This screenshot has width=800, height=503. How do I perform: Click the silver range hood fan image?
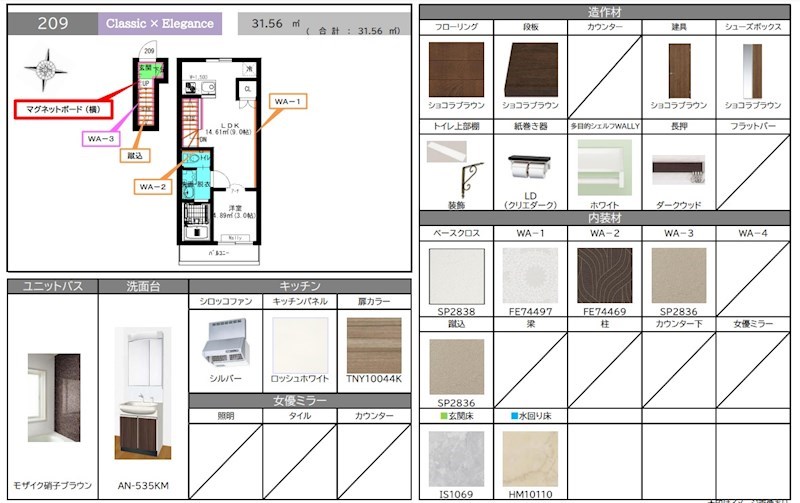coord(226,343)
